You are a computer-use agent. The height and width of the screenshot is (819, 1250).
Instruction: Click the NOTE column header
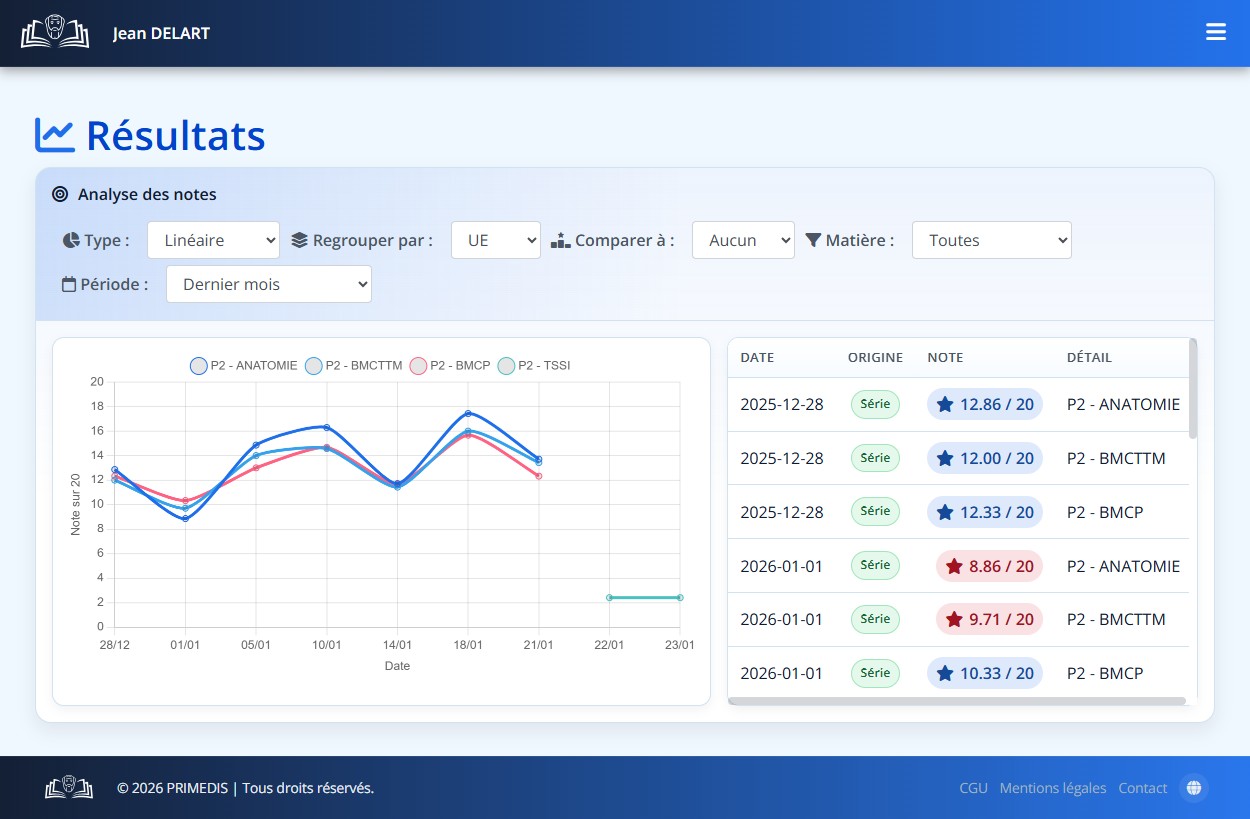(945, 357)
